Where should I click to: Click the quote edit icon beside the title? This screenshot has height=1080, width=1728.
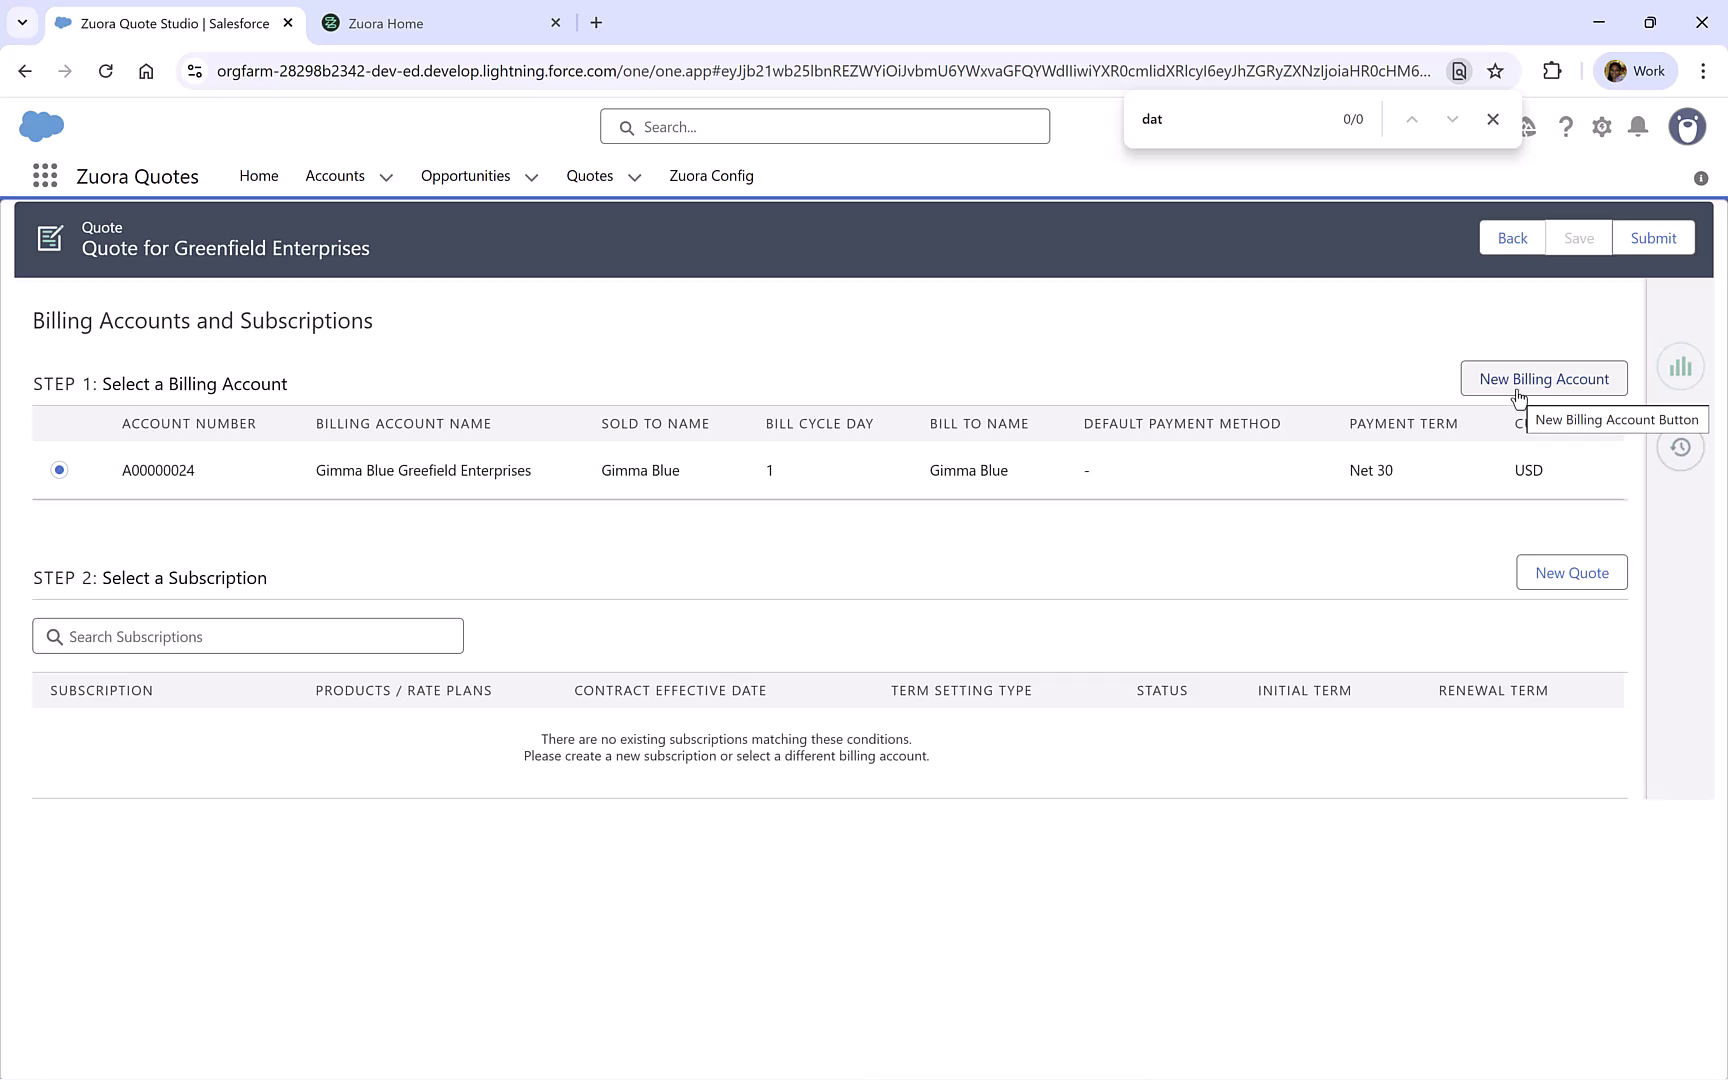(x=50, y=238)
